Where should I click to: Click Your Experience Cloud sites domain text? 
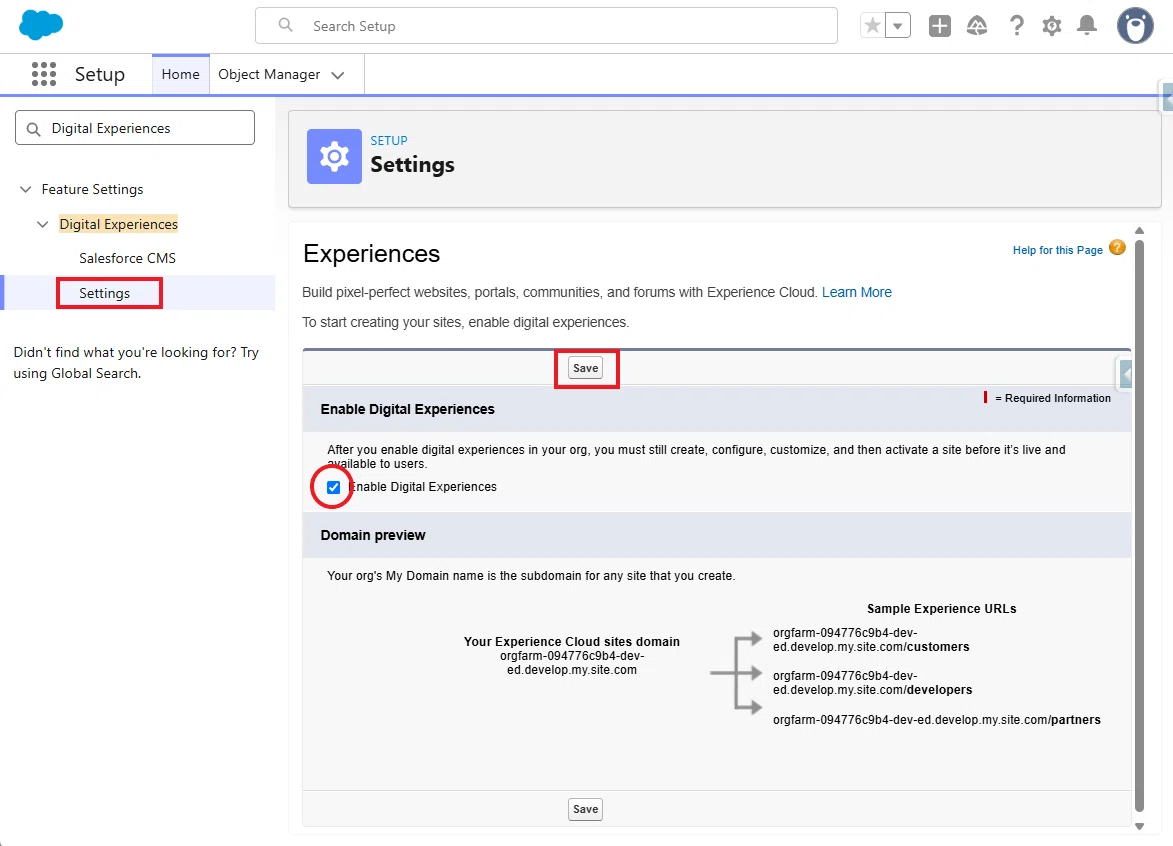pyautogui.click(x=572, y=642)
